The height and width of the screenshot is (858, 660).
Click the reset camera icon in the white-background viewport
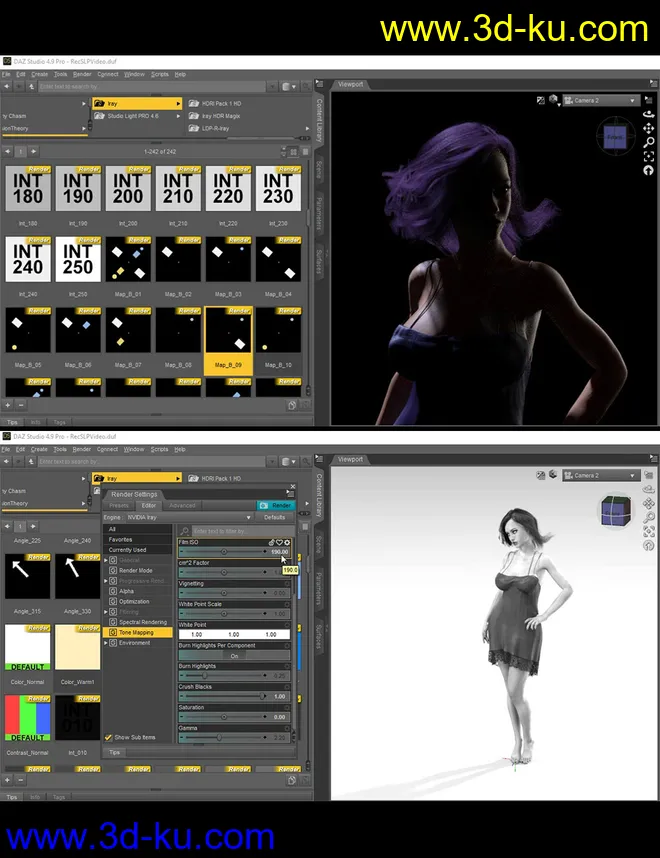pos(648,545)
